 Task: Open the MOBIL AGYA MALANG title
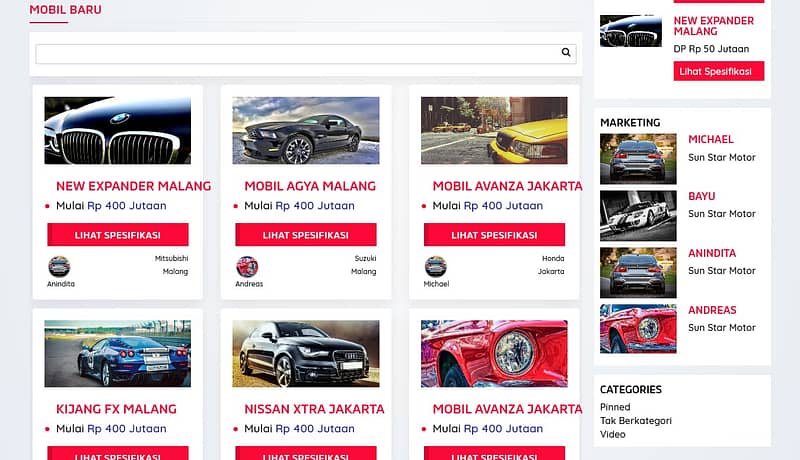(x=310, y=186)
